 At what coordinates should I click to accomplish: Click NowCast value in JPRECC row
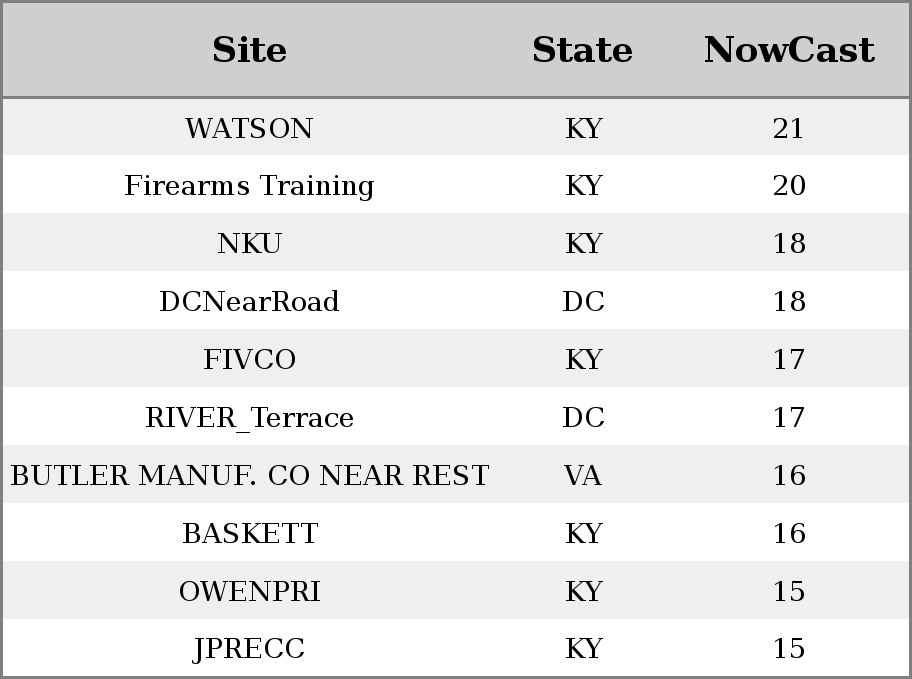789,649
